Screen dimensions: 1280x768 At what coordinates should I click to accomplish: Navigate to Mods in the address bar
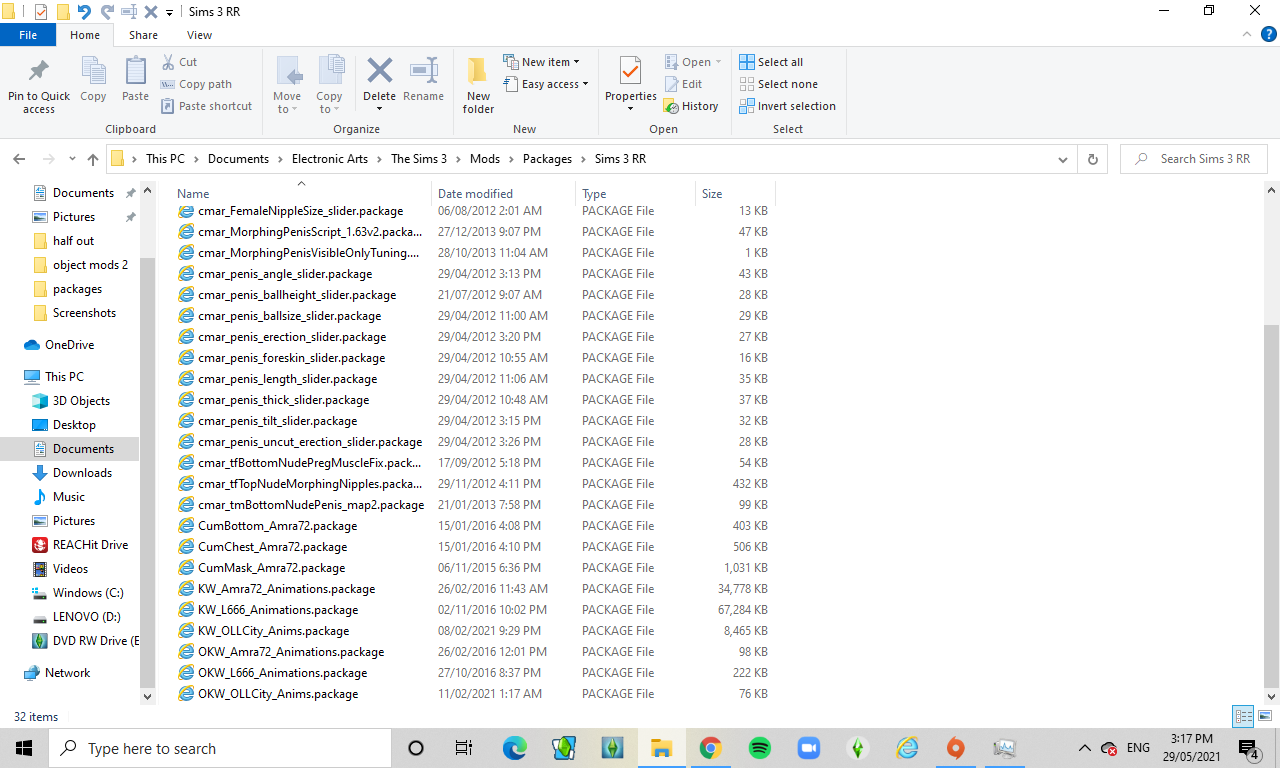[485, 159]
